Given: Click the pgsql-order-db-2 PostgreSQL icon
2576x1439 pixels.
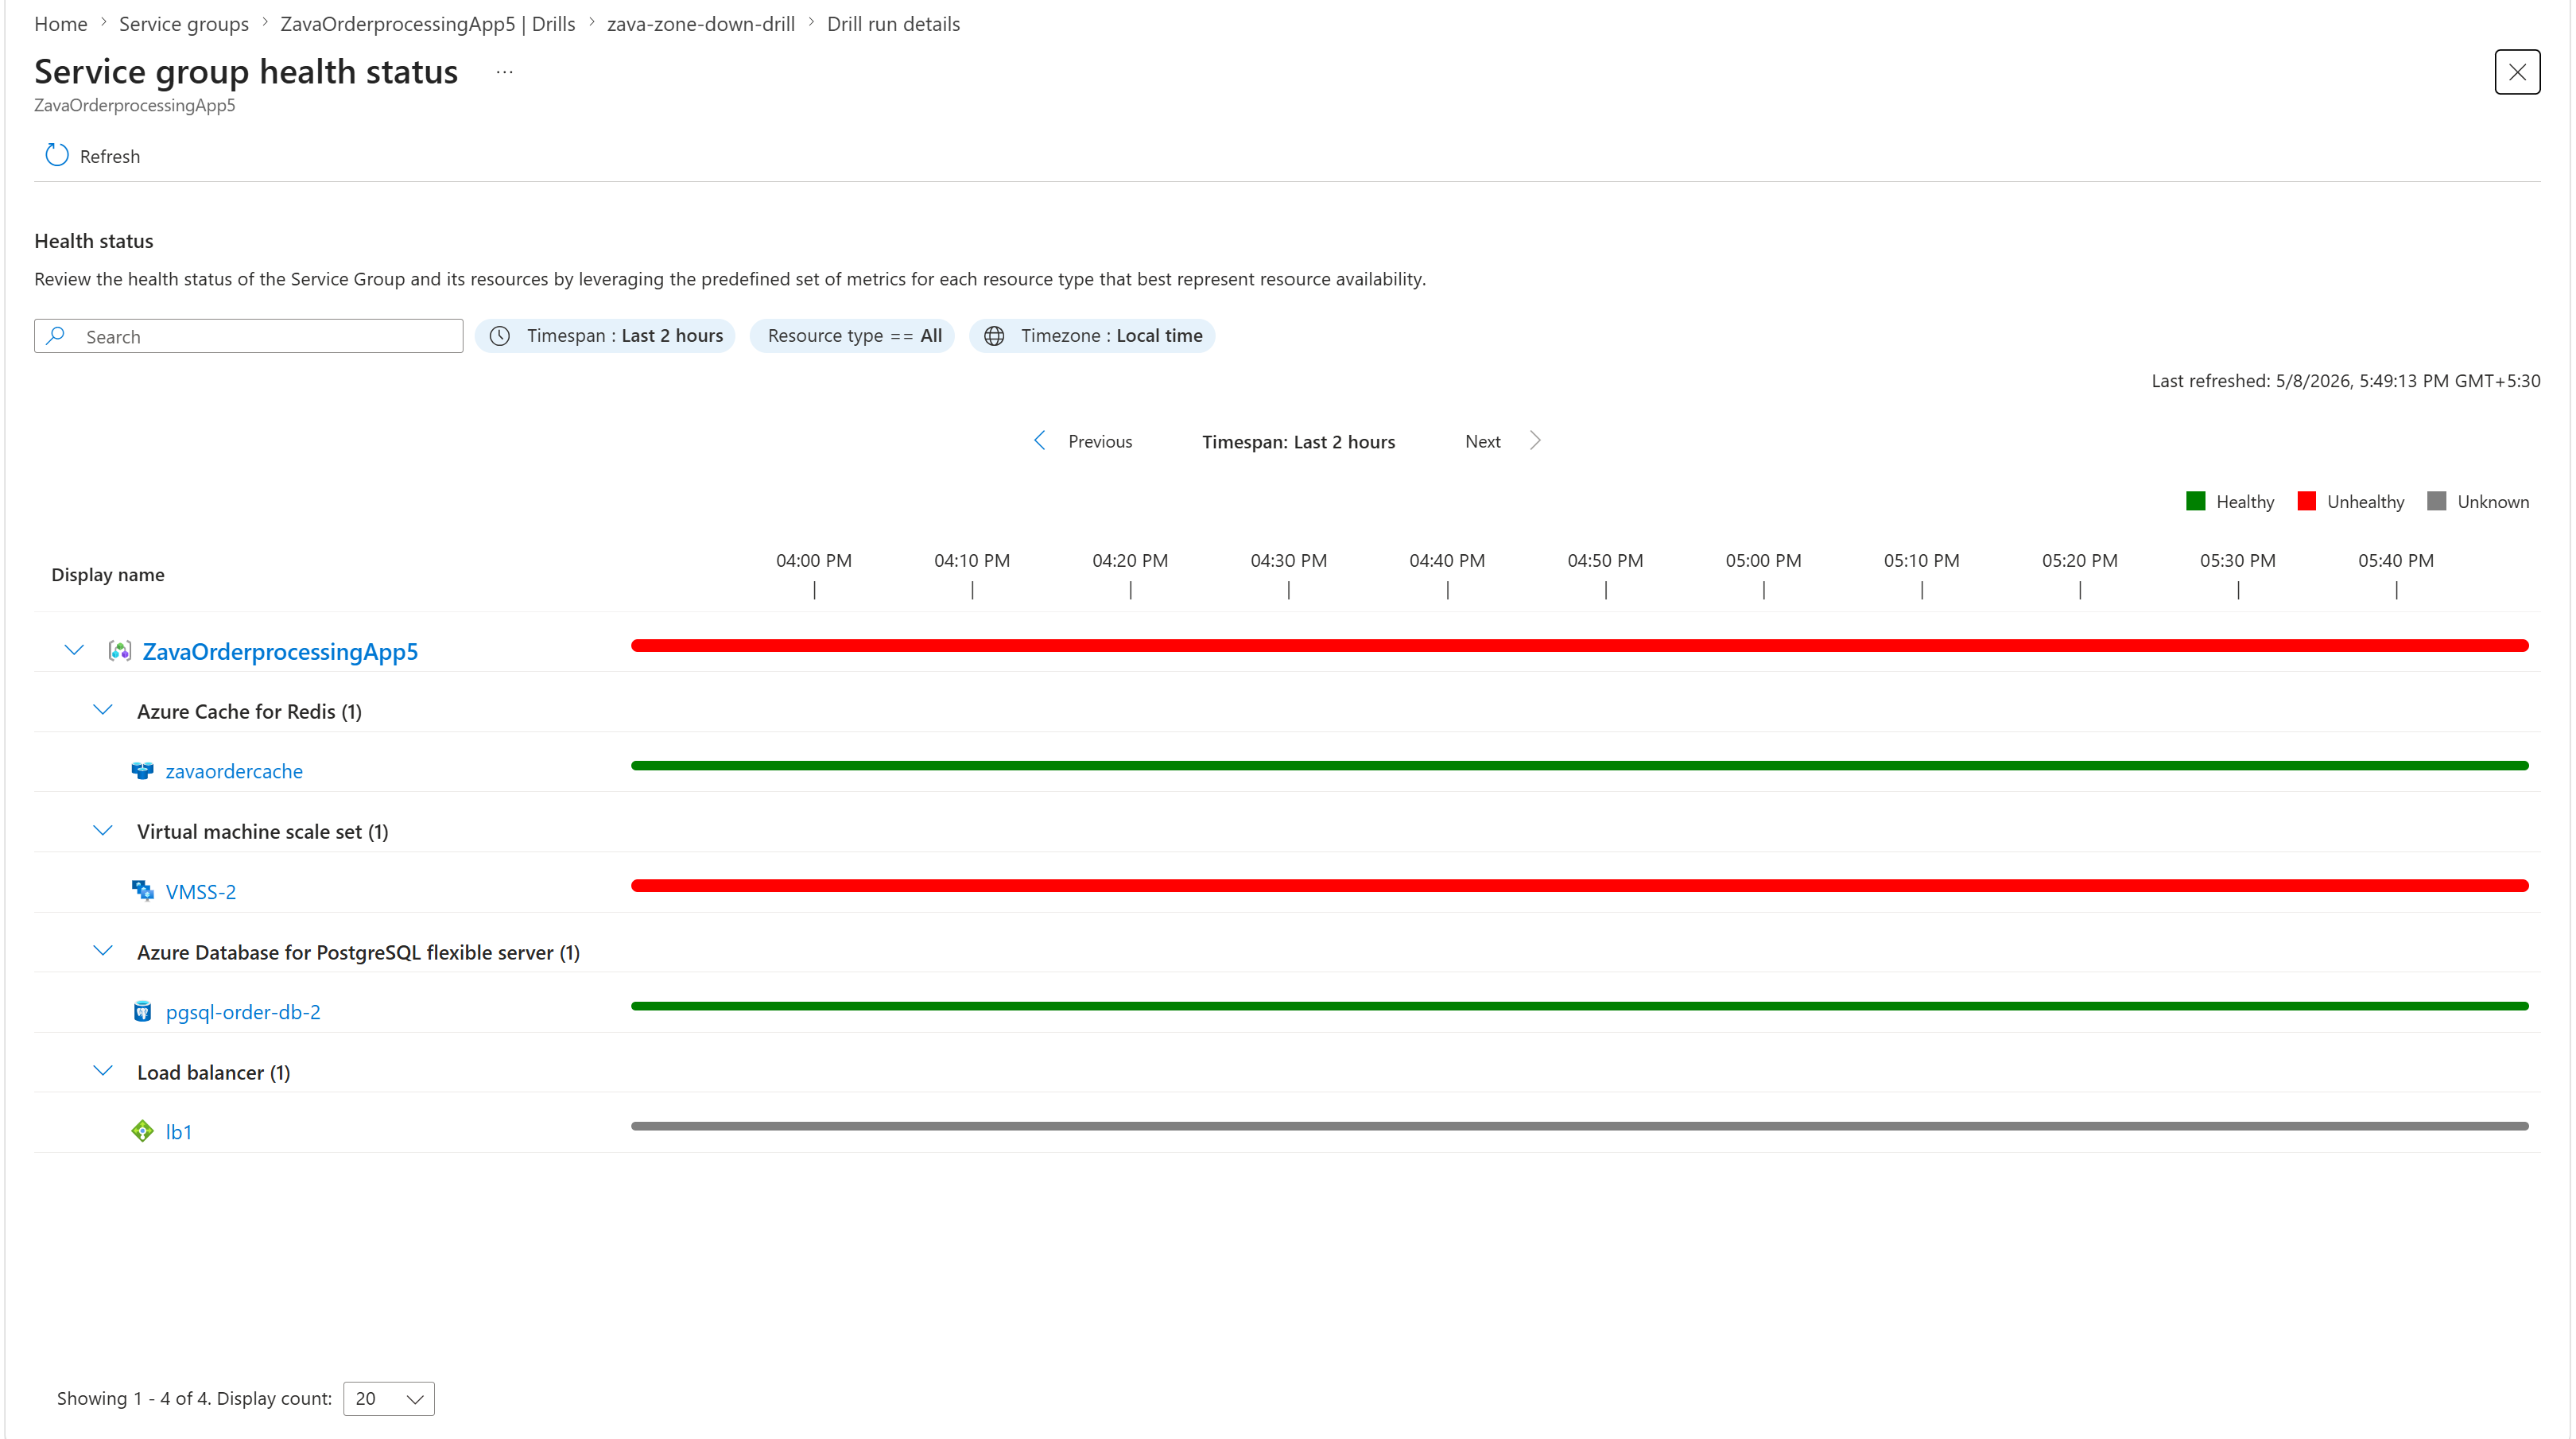Looking at the screenshot, I should click(x=143, y=1012).
